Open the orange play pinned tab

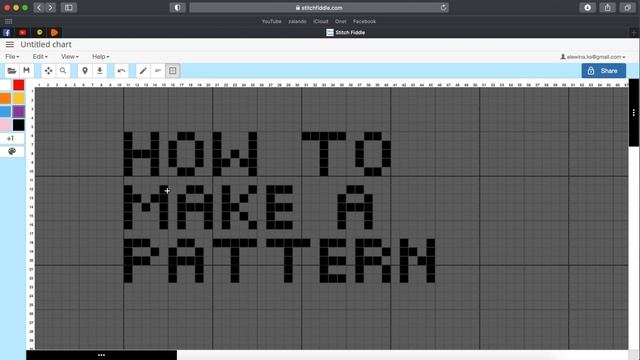pyautogui.click(x=54, y=33)
